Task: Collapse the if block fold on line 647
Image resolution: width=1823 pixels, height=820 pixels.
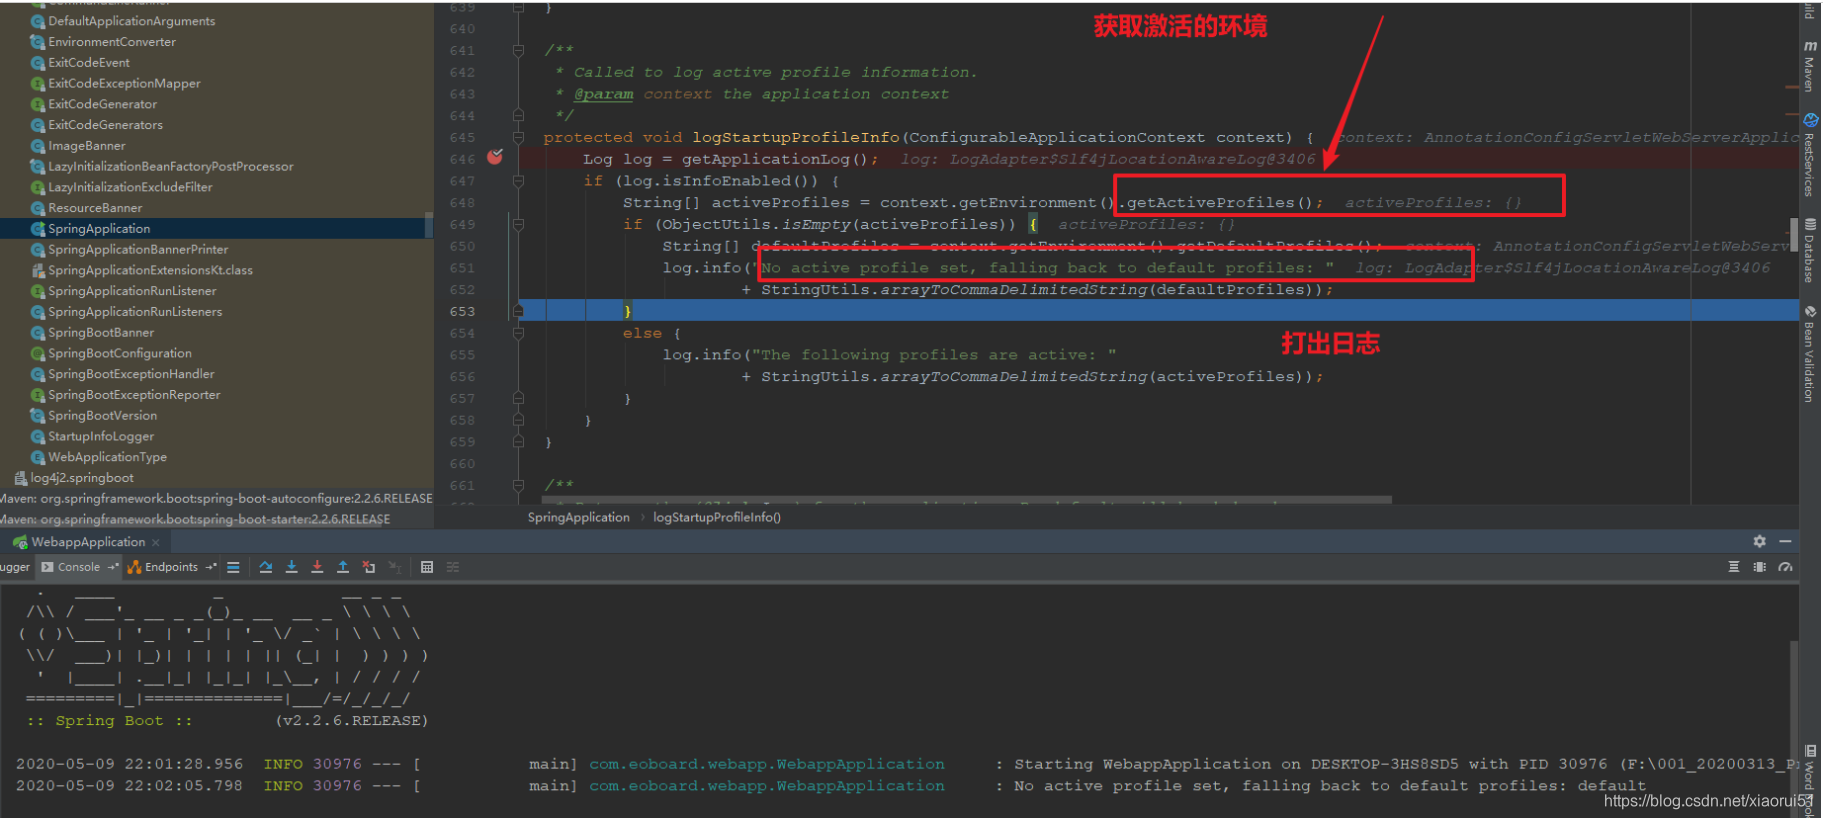Action: coord(518,181)
